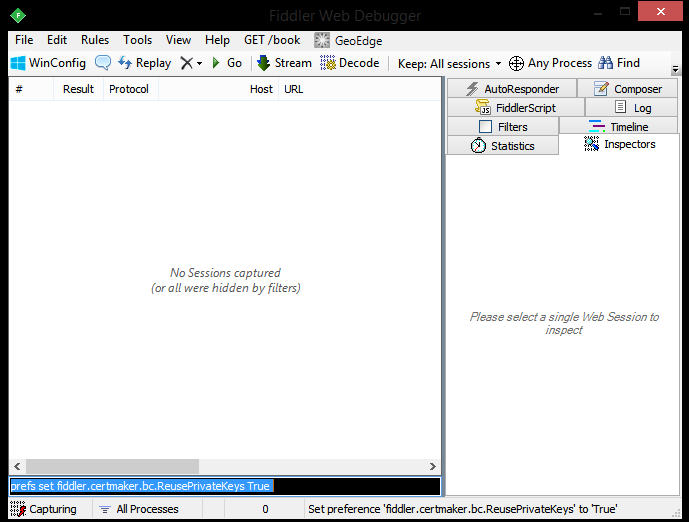
Task: Click the WinConfig Windows logo icon
Action: 18,63
